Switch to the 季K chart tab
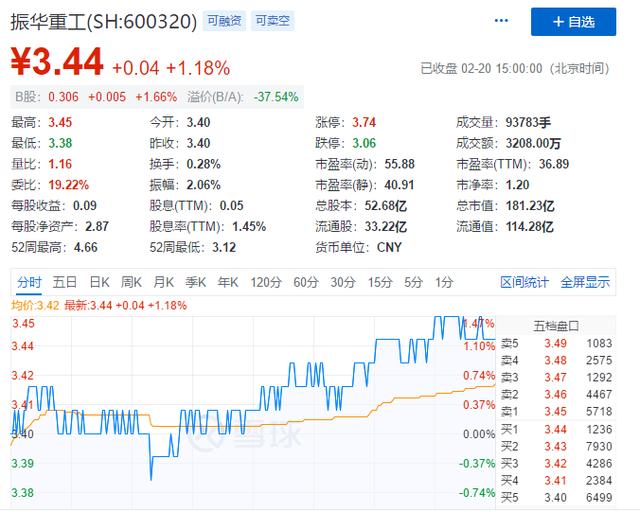The image size is (640, 512). [196, 282]
